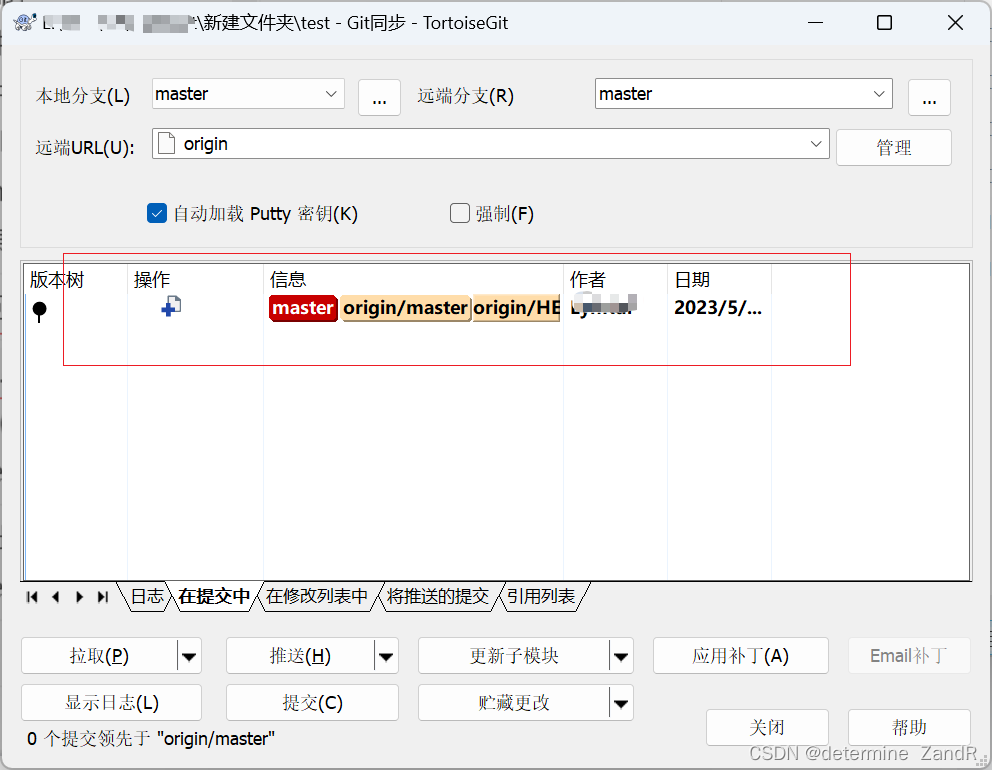Open the 拉取 button's dropdown arrow
This screenshot has height=770, width=992.
(x=189, y=656)
